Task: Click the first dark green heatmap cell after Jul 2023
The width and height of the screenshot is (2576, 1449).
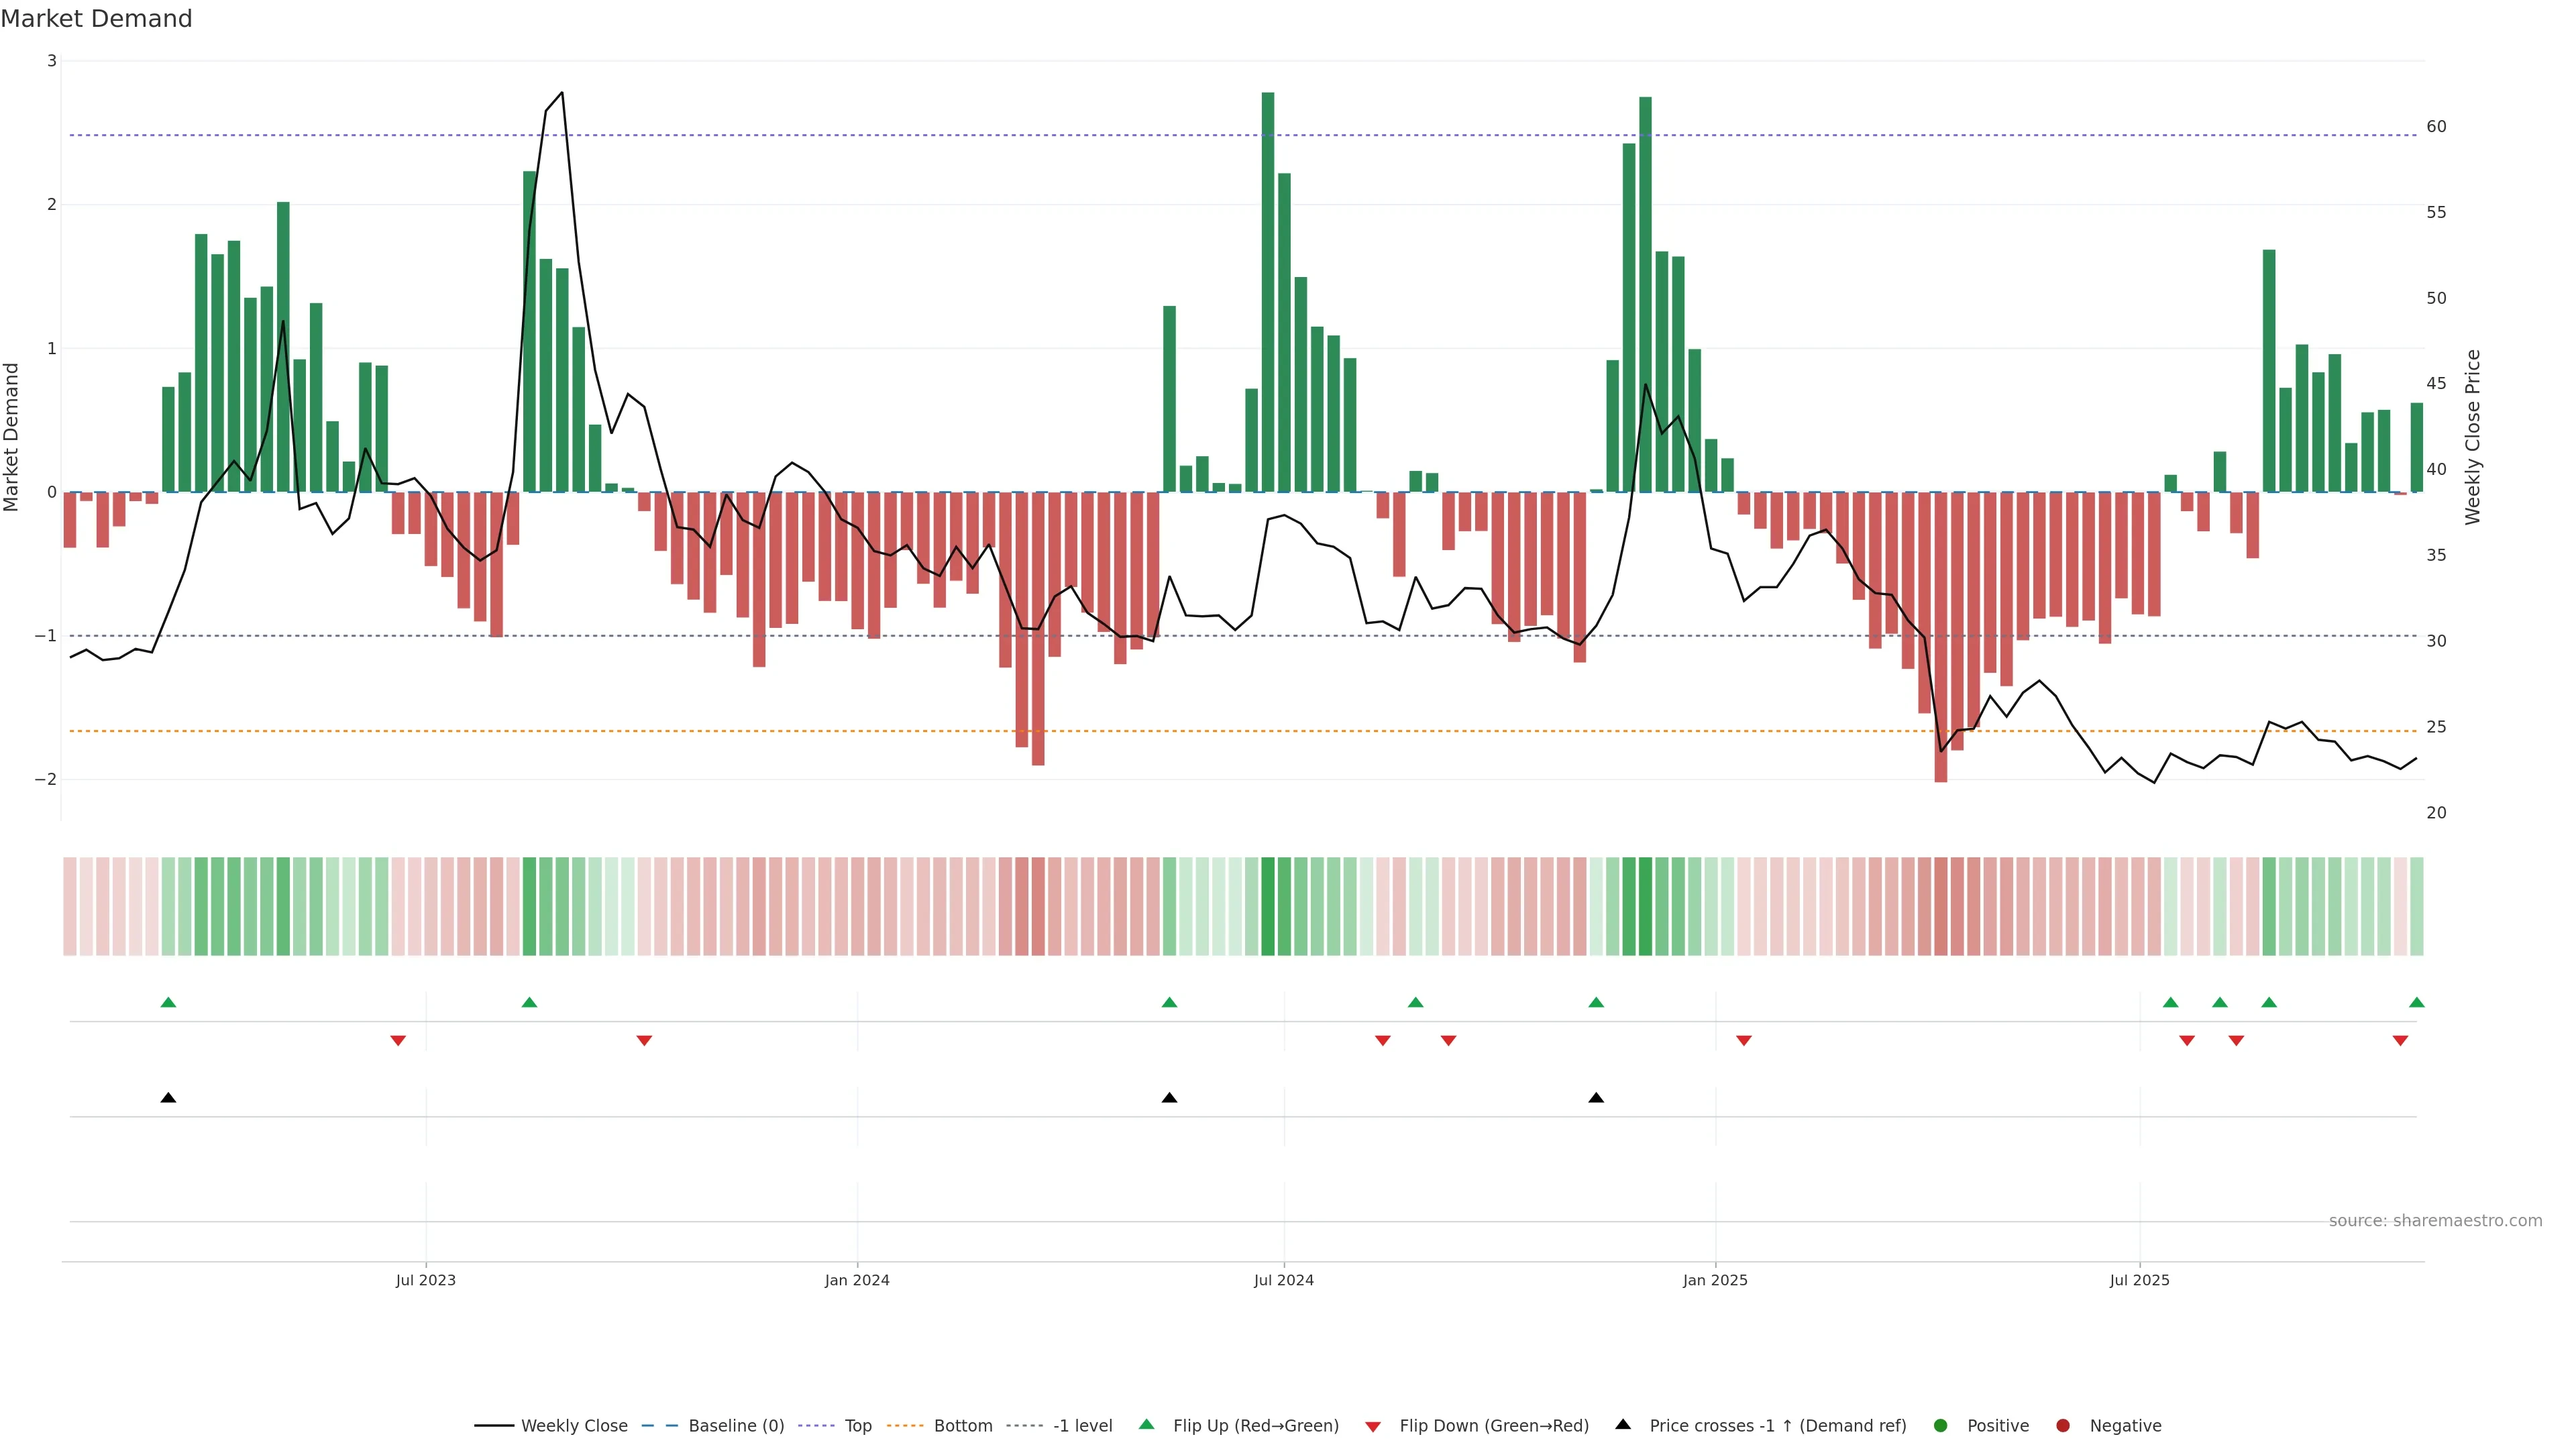Action: coord(530,906)
